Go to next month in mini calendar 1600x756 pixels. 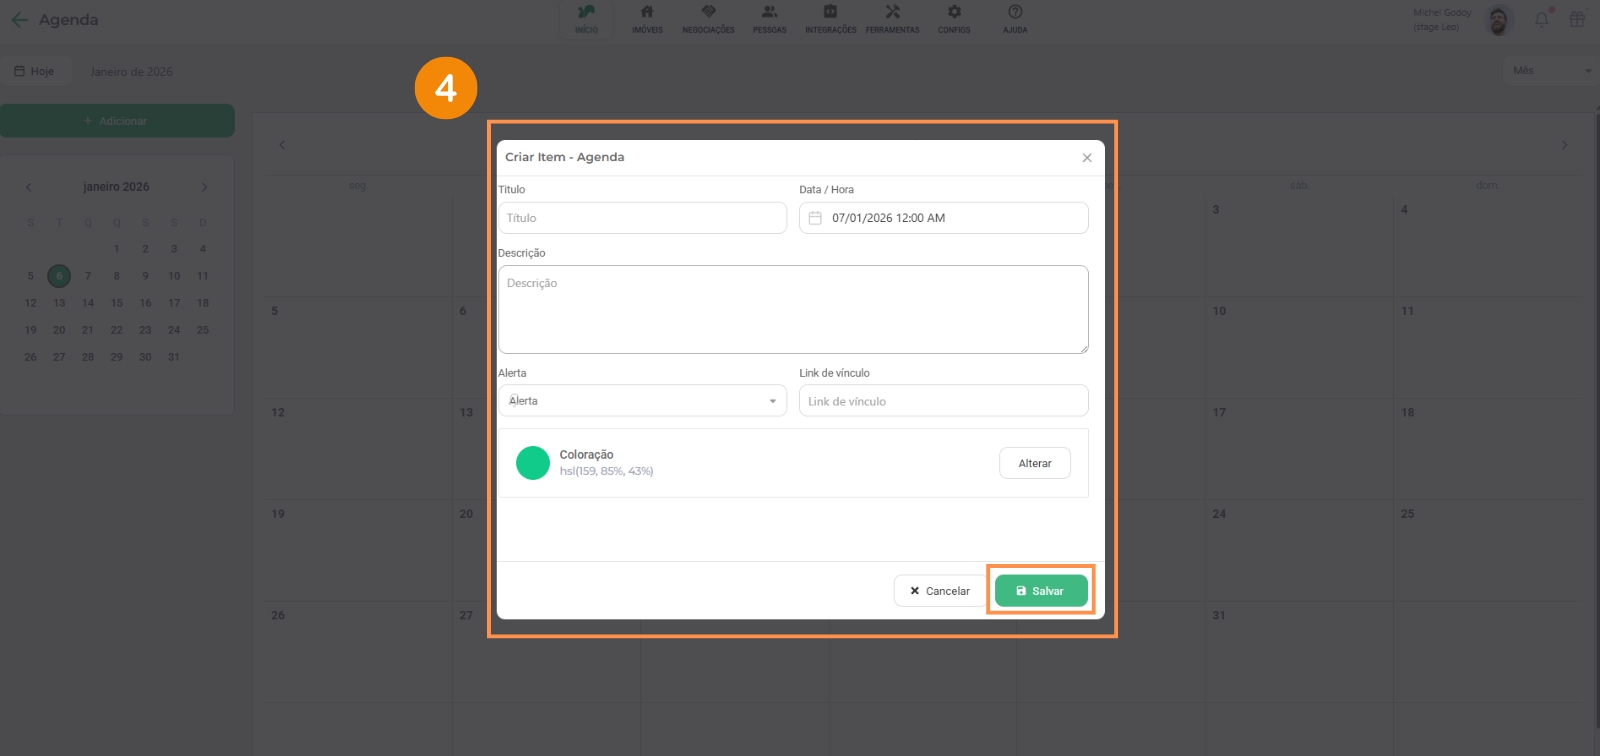pyautogui.click(x=204, y=187)
